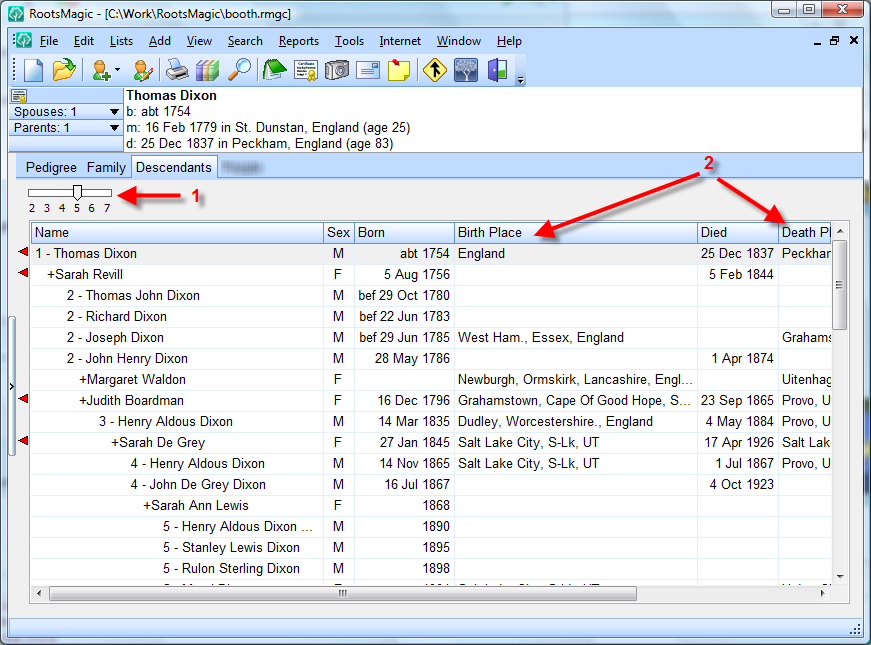
Task: Click the red marker beside Sarah Revill row
Action: (23, 273)
